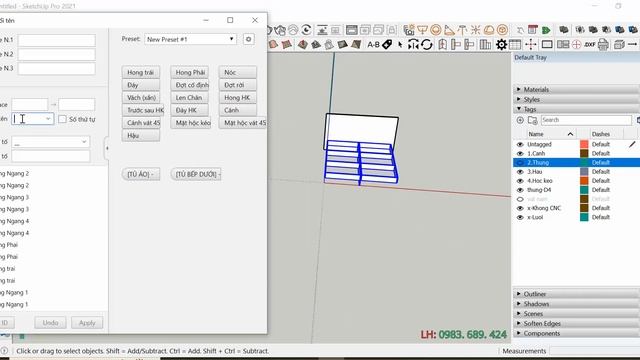Click the '[TỦ ÁO] -' button
Image resolution: width=640 pixels, height=360 pixels.
pos(140,174)
